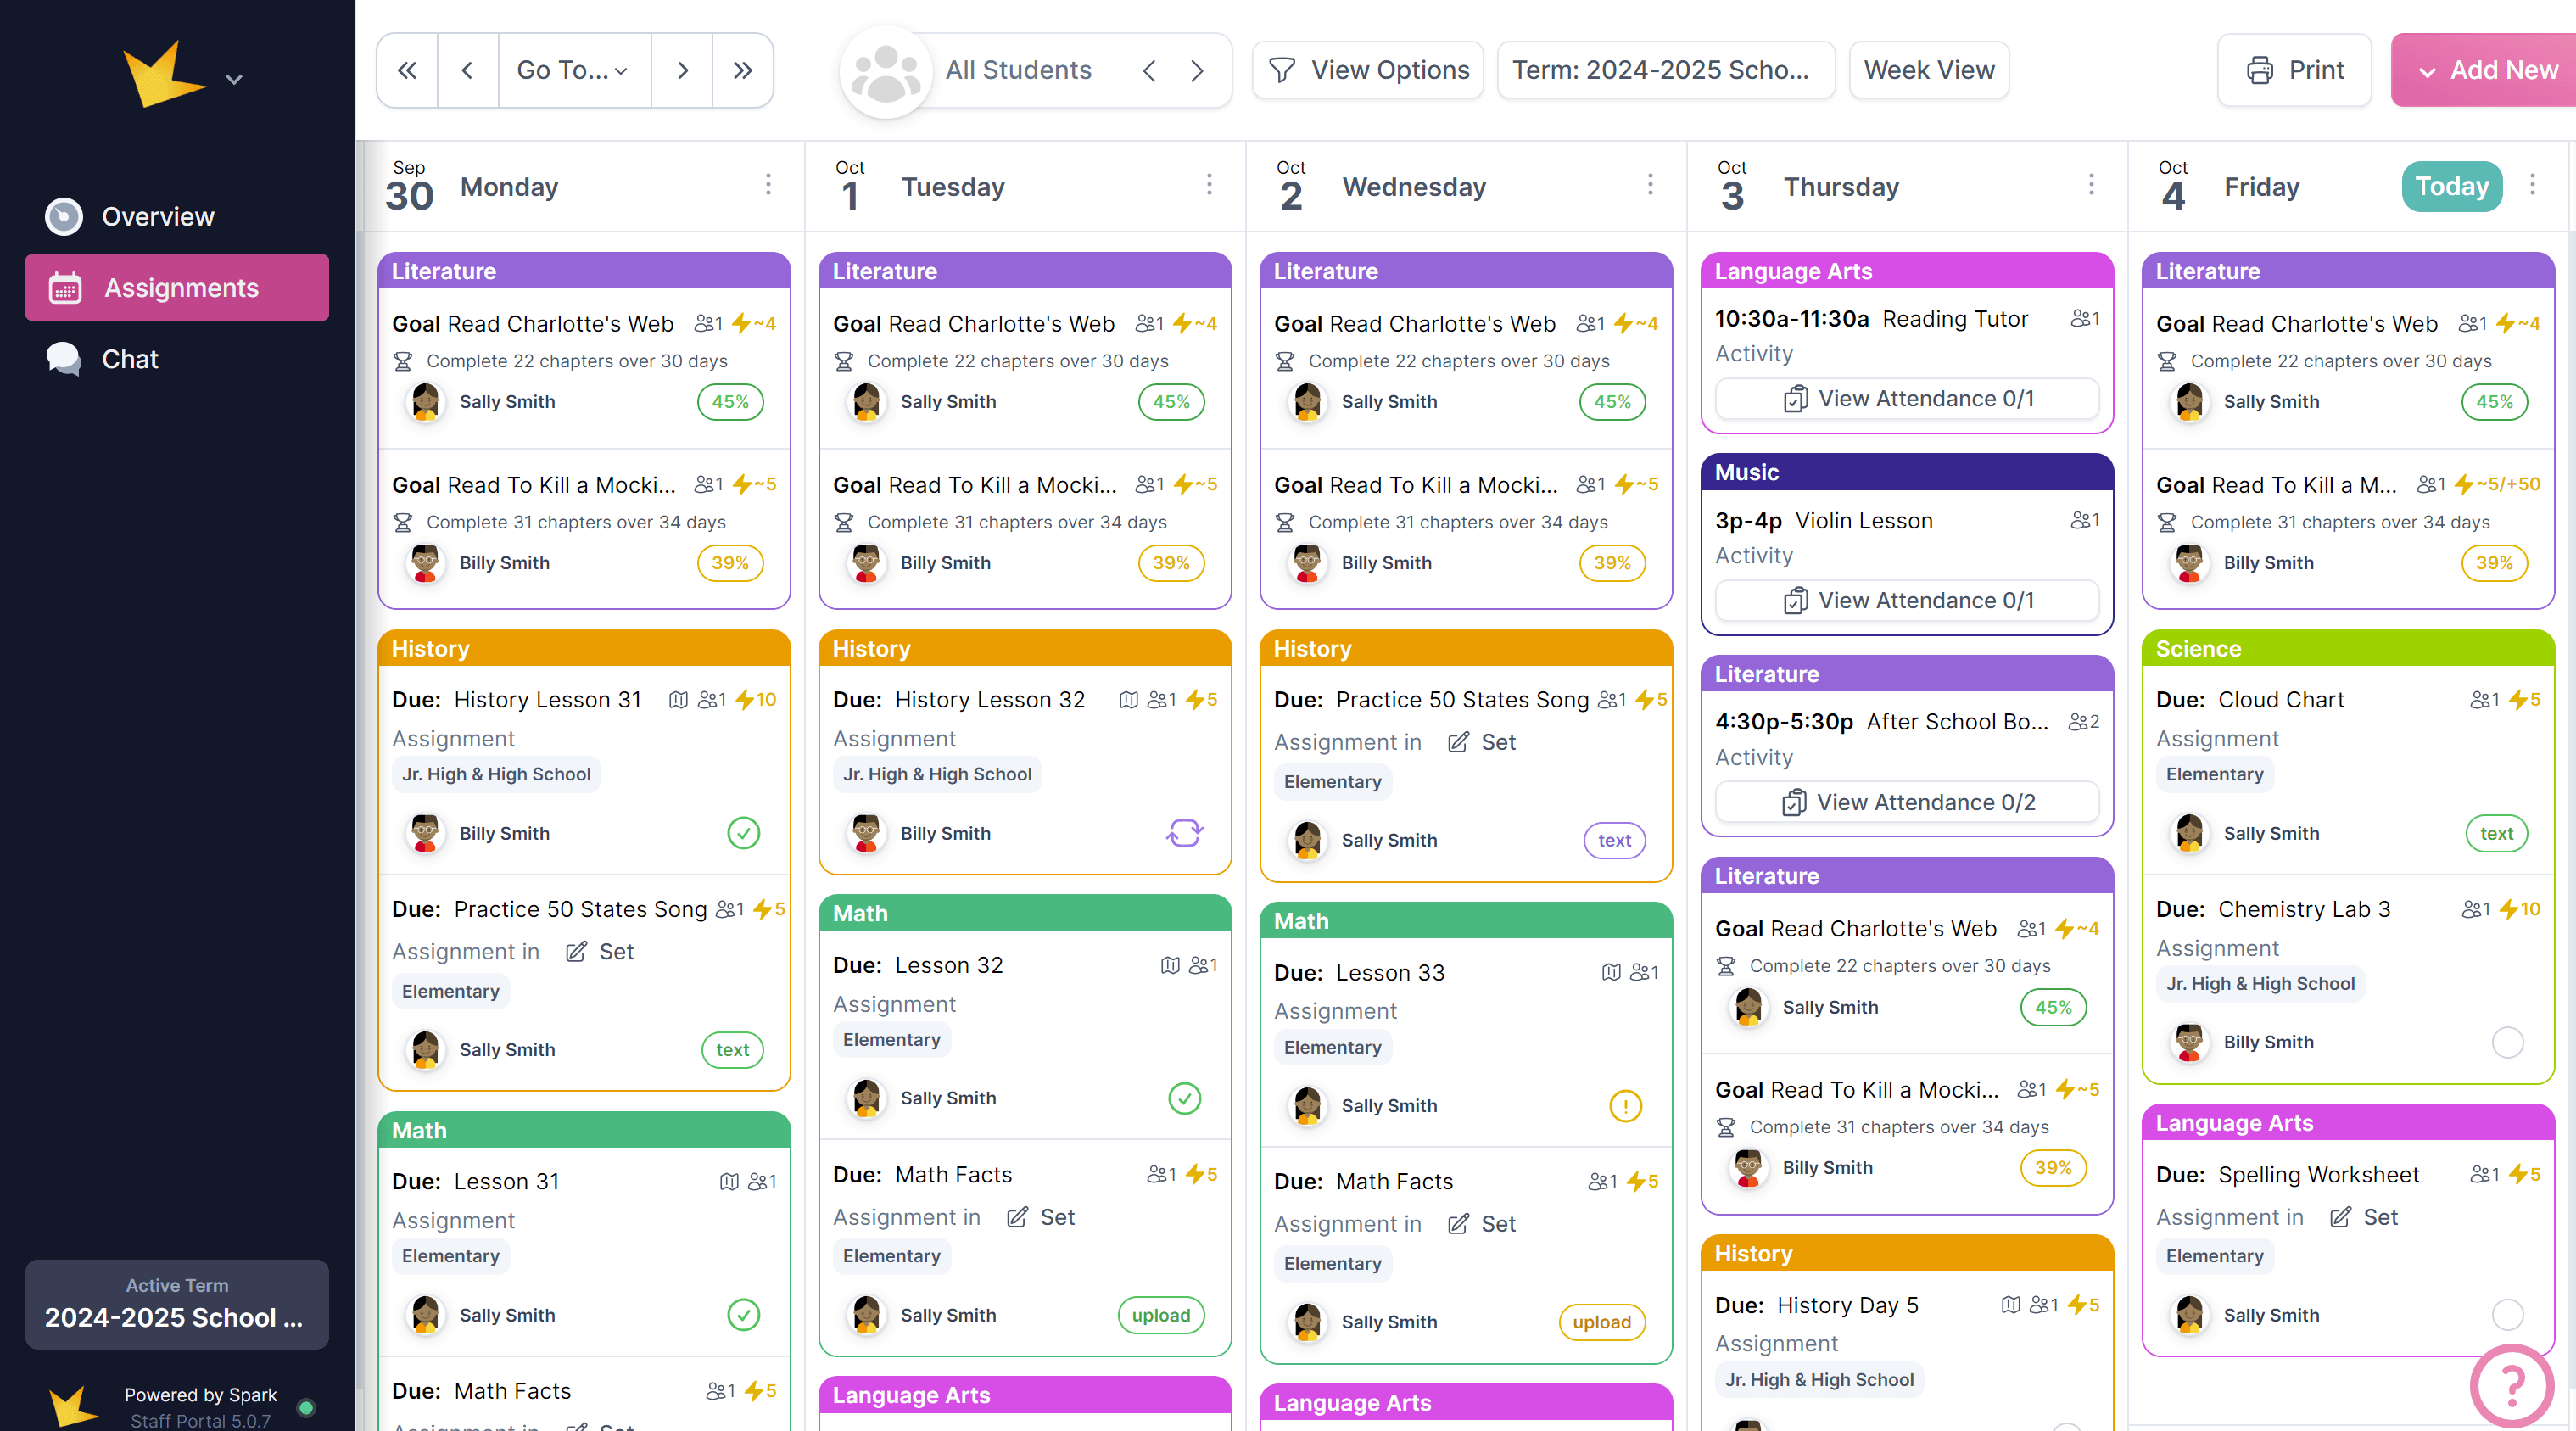Jump to the first week with double-left arrows
Viewport: 2576px width, 1431px height.
407,70
